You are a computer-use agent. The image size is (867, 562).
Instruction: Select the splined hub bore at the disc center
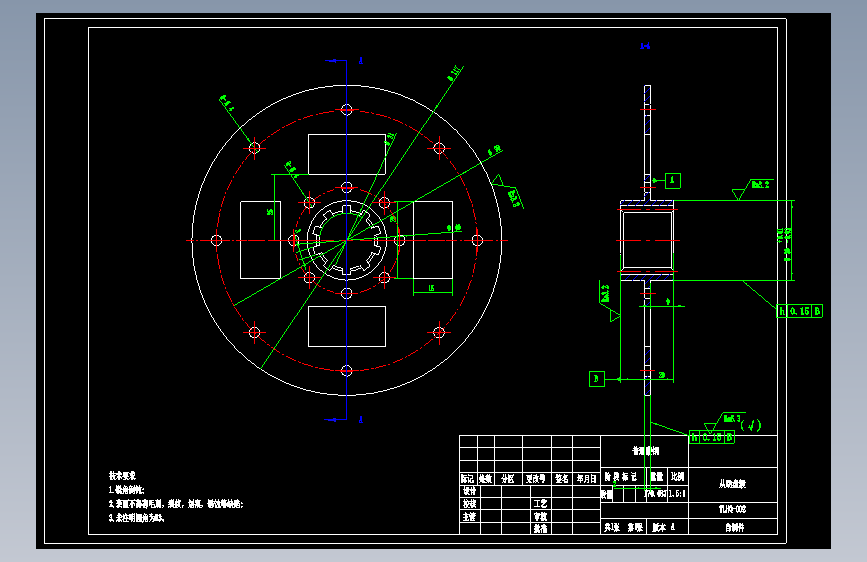347,240
